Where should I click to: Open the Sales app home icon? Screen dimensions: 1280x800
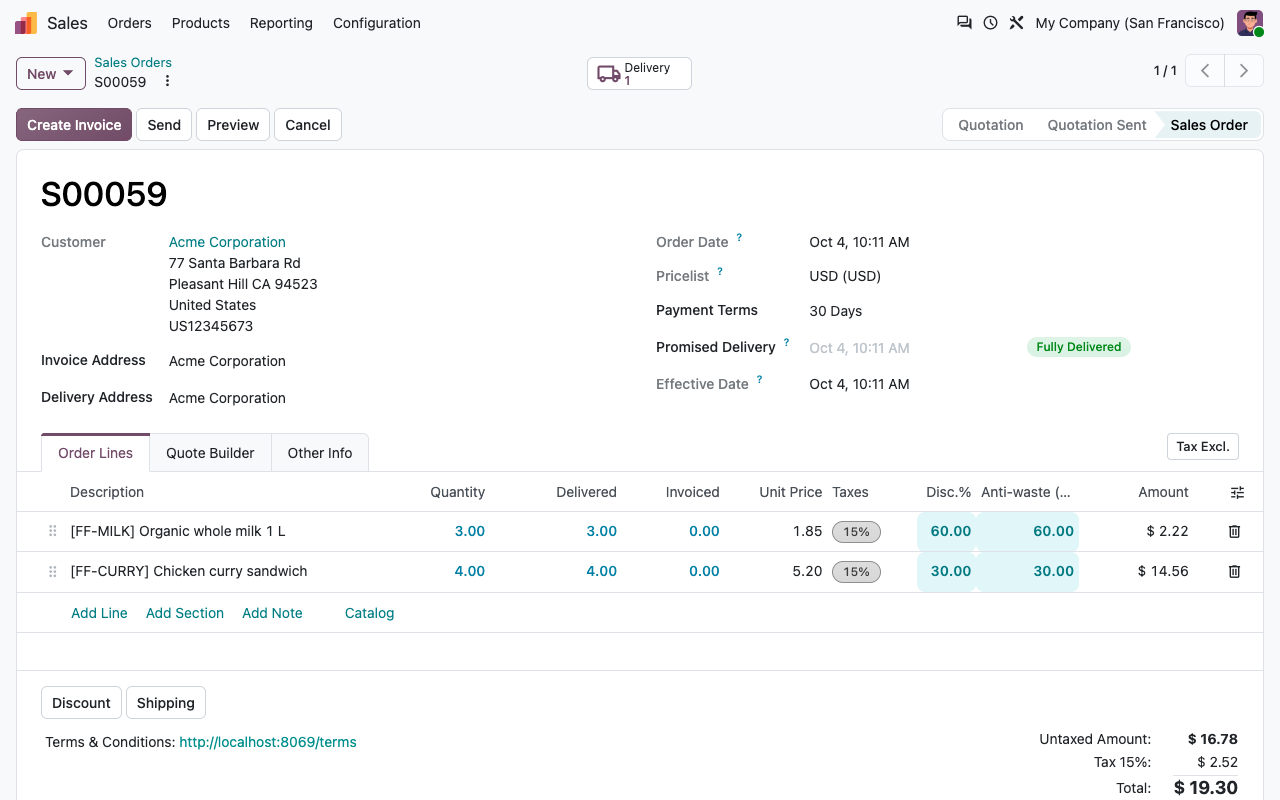coord(26,23)
